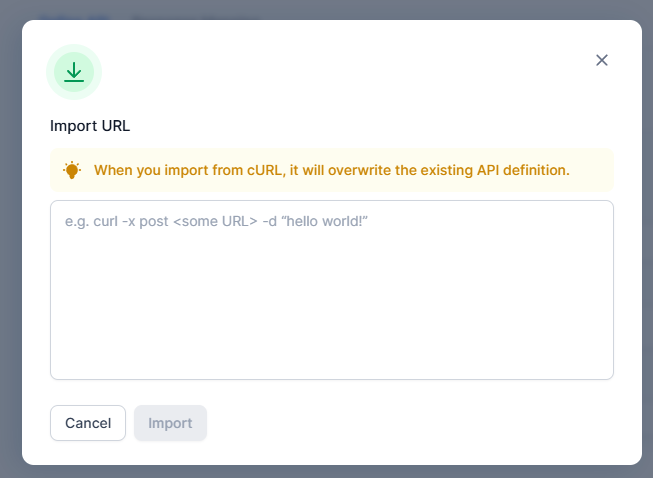This screenshot has height=478, width=653.
Task: Click the "<some URL>" placeholder segment
Action: point(215,221)
